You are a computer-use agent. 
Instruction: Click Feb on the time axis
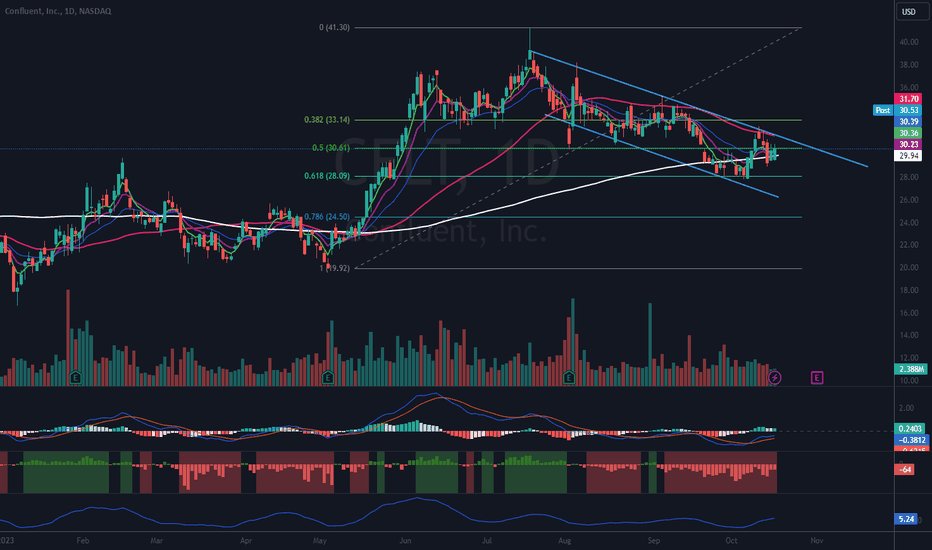click(x=83, y=540)
